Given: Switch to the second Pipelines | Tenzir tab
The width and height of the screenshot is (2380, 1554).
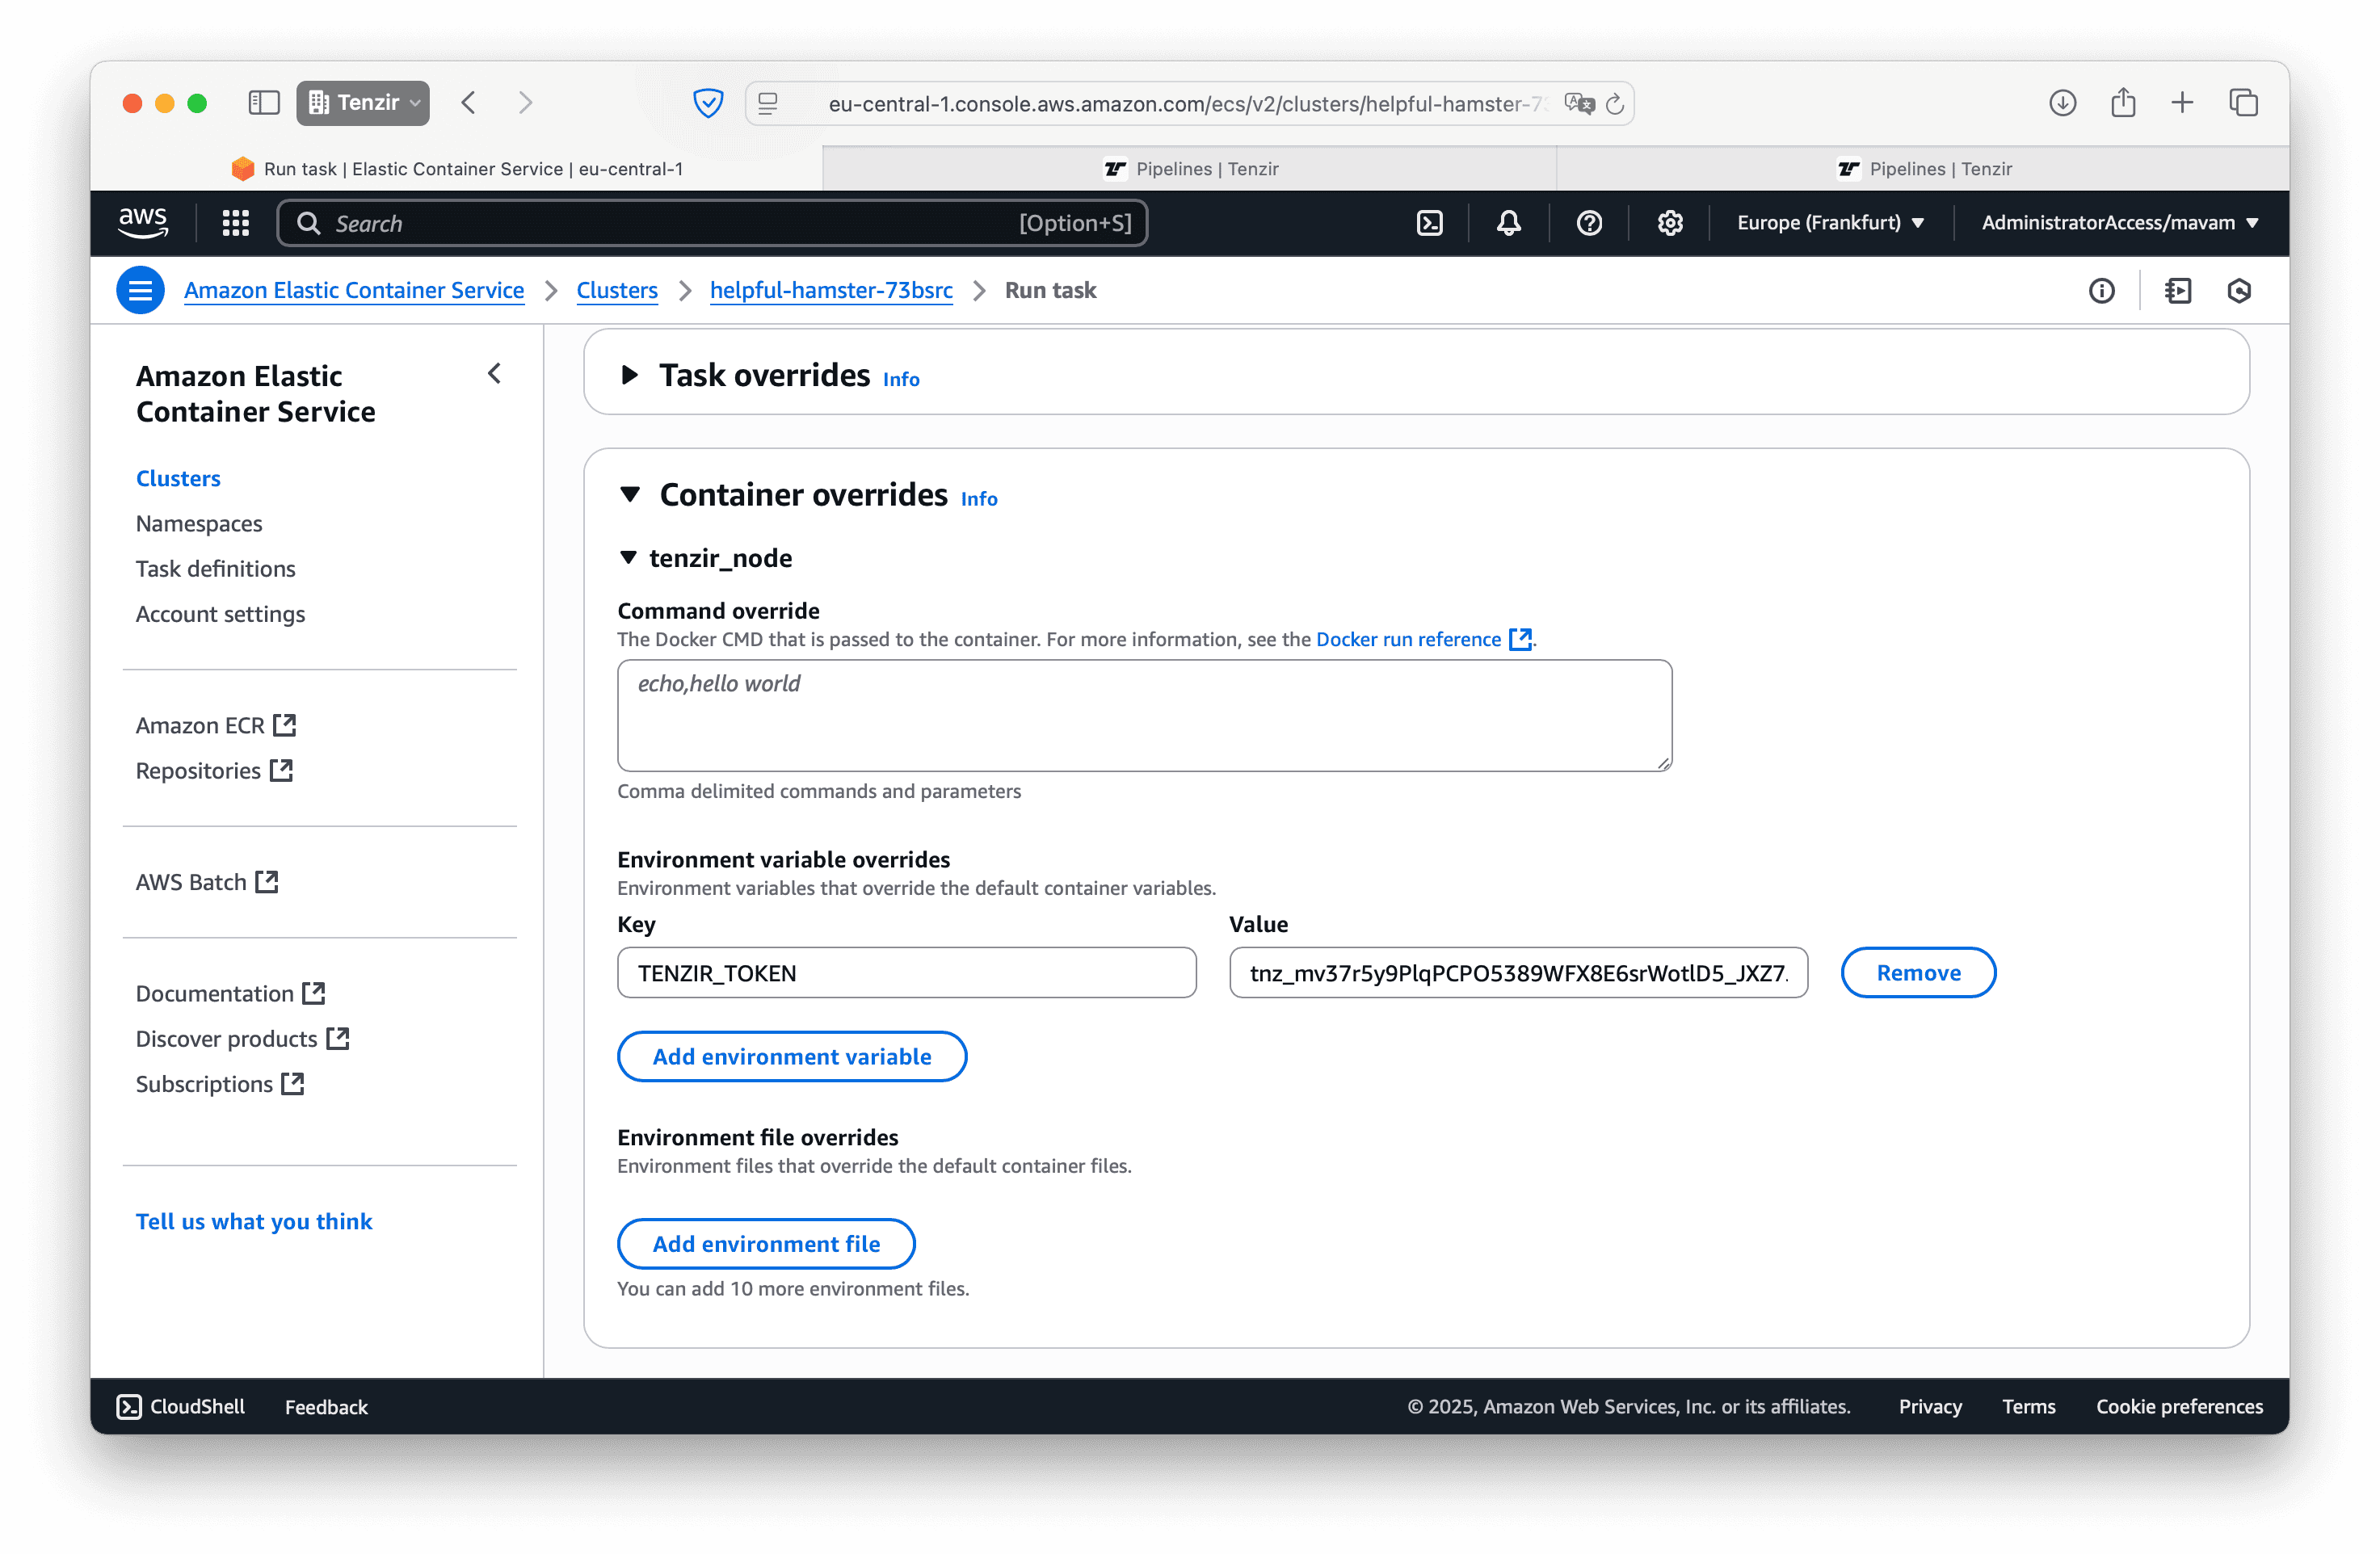Looking at the screenshot, I should [1923, 169].
